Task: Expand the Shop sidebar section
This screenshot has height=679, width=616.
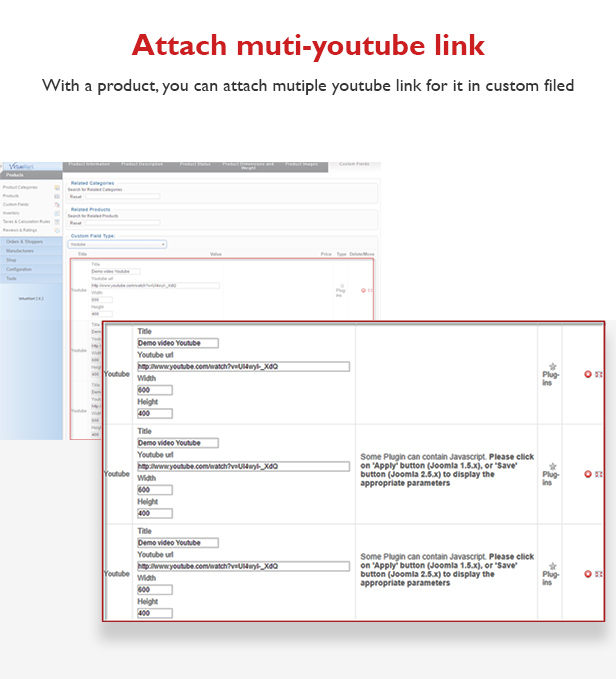Action: [31, 260]
